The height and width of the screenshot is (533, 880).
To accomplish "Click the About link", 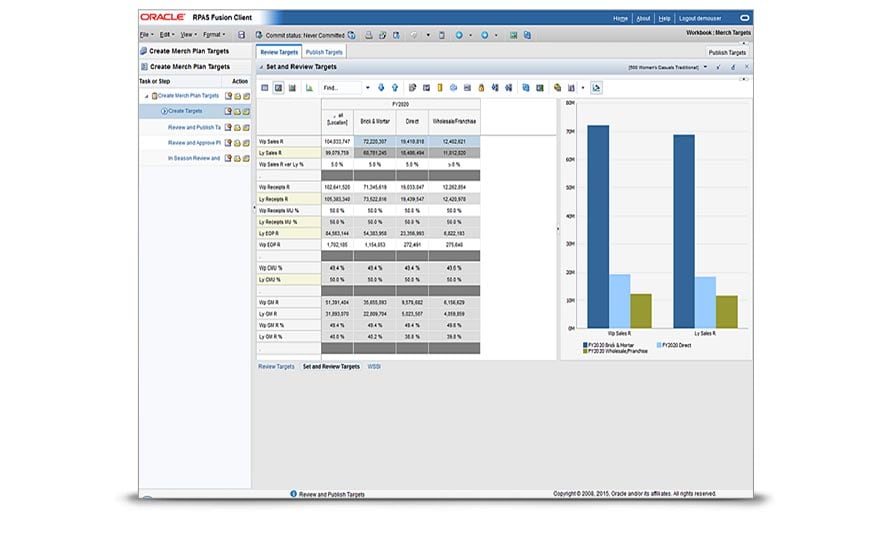I will point(643,19).
